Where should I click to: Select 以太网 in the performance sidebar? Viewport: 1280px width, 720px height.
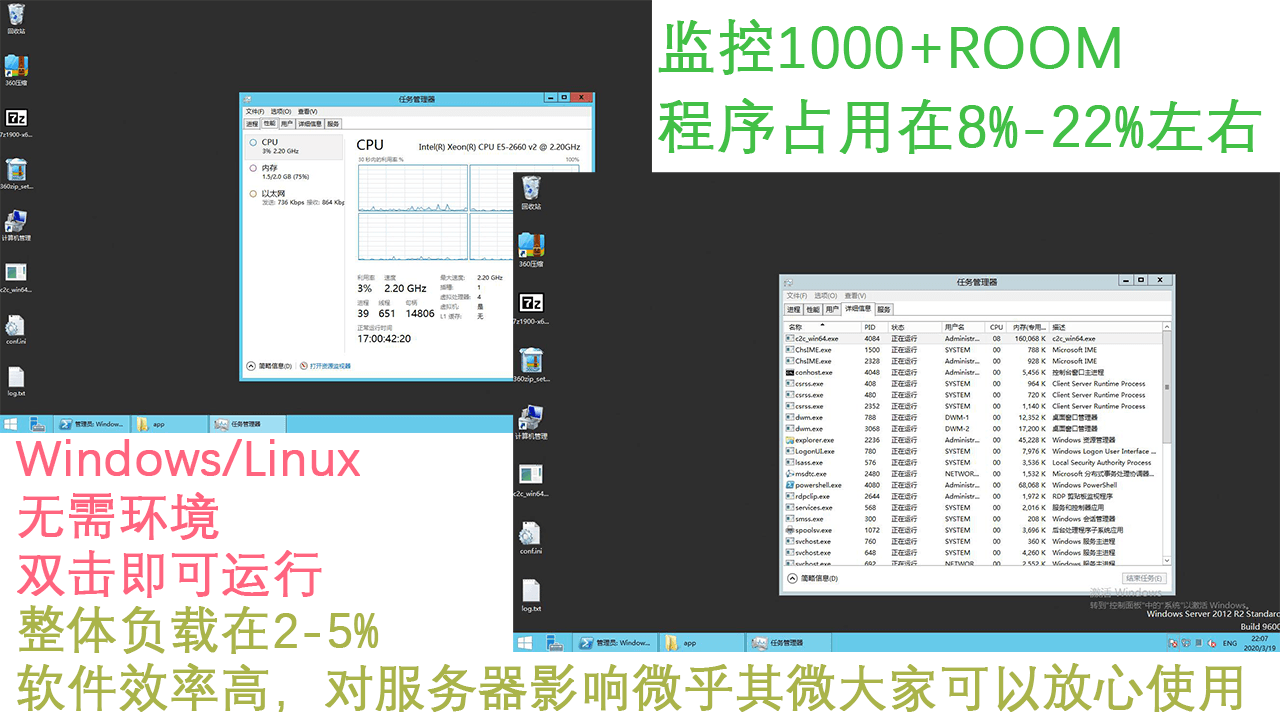[294, 197]
